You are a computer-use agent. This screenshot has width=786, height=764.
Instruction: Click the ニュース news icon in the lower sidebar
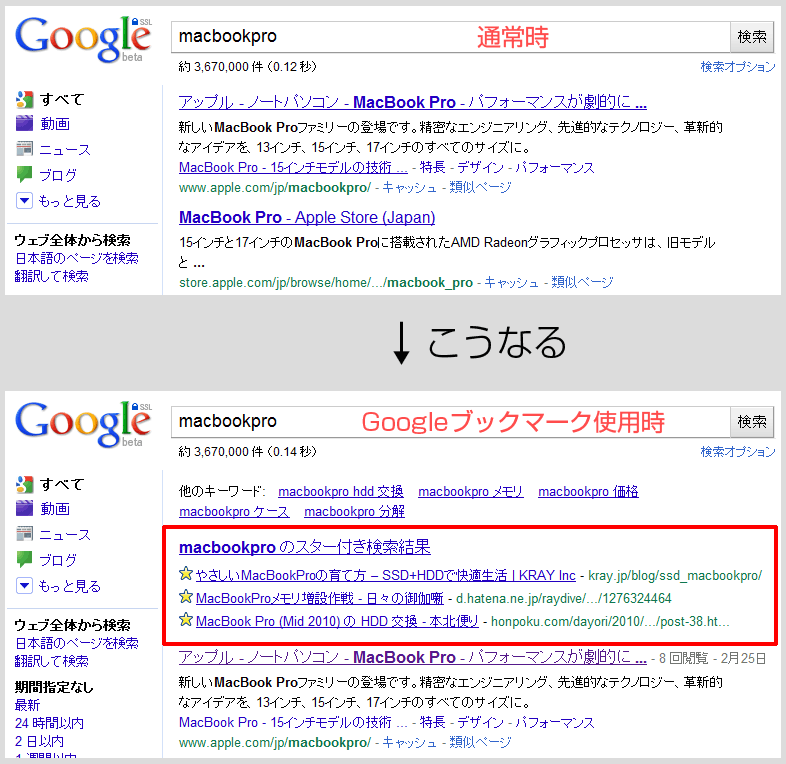(25, 534)
